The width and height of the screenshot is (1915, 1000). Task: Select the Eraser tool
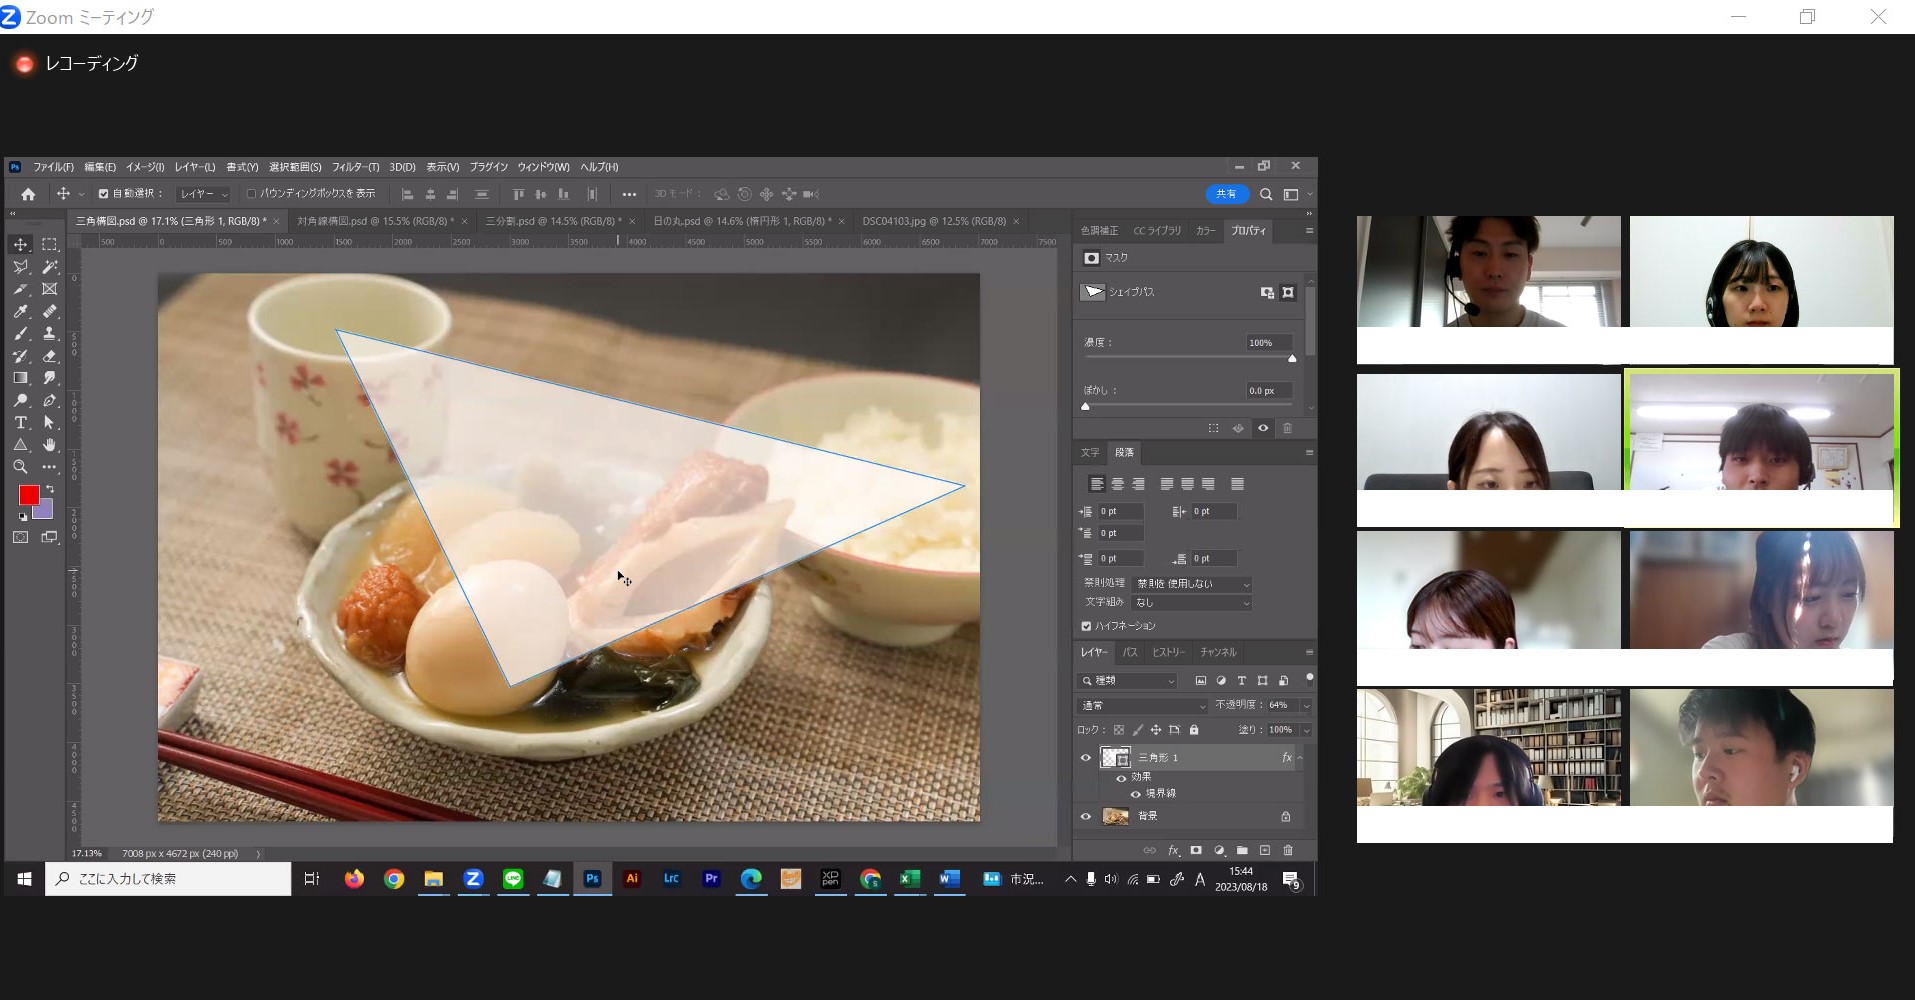tap(49, 356)
